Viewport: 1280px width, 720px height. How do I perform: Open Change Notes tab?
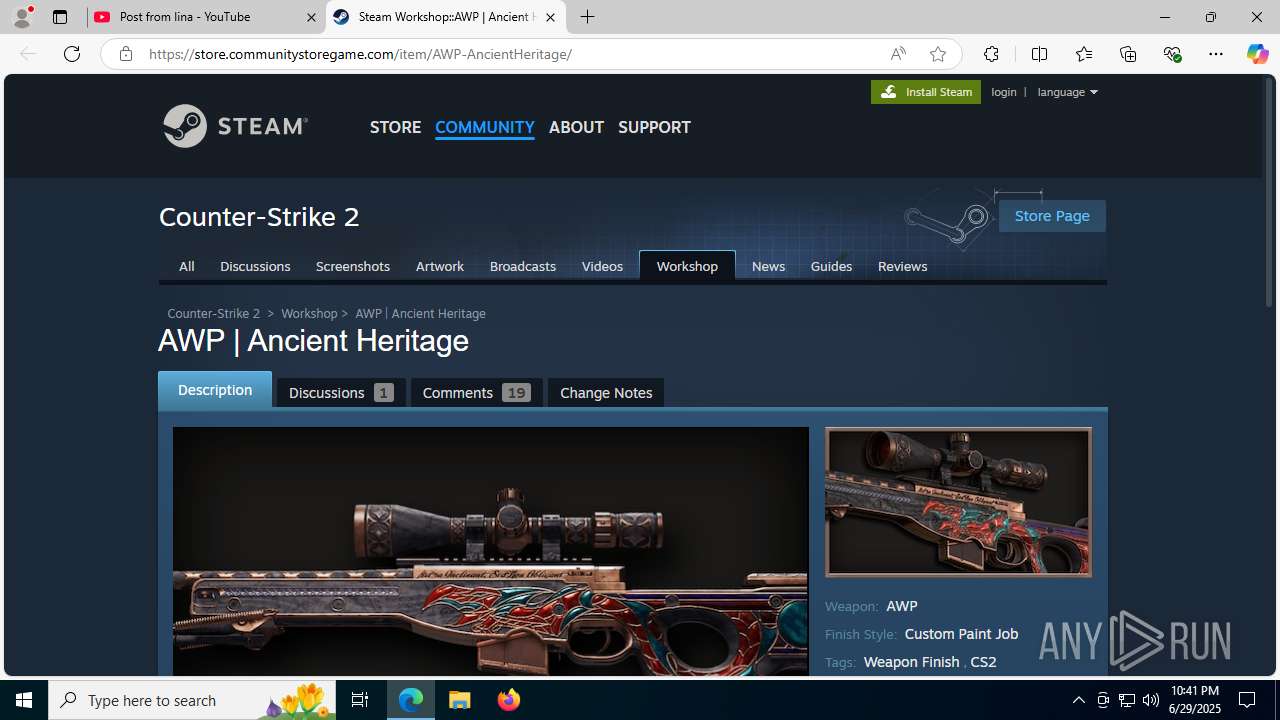pos(606,392)
